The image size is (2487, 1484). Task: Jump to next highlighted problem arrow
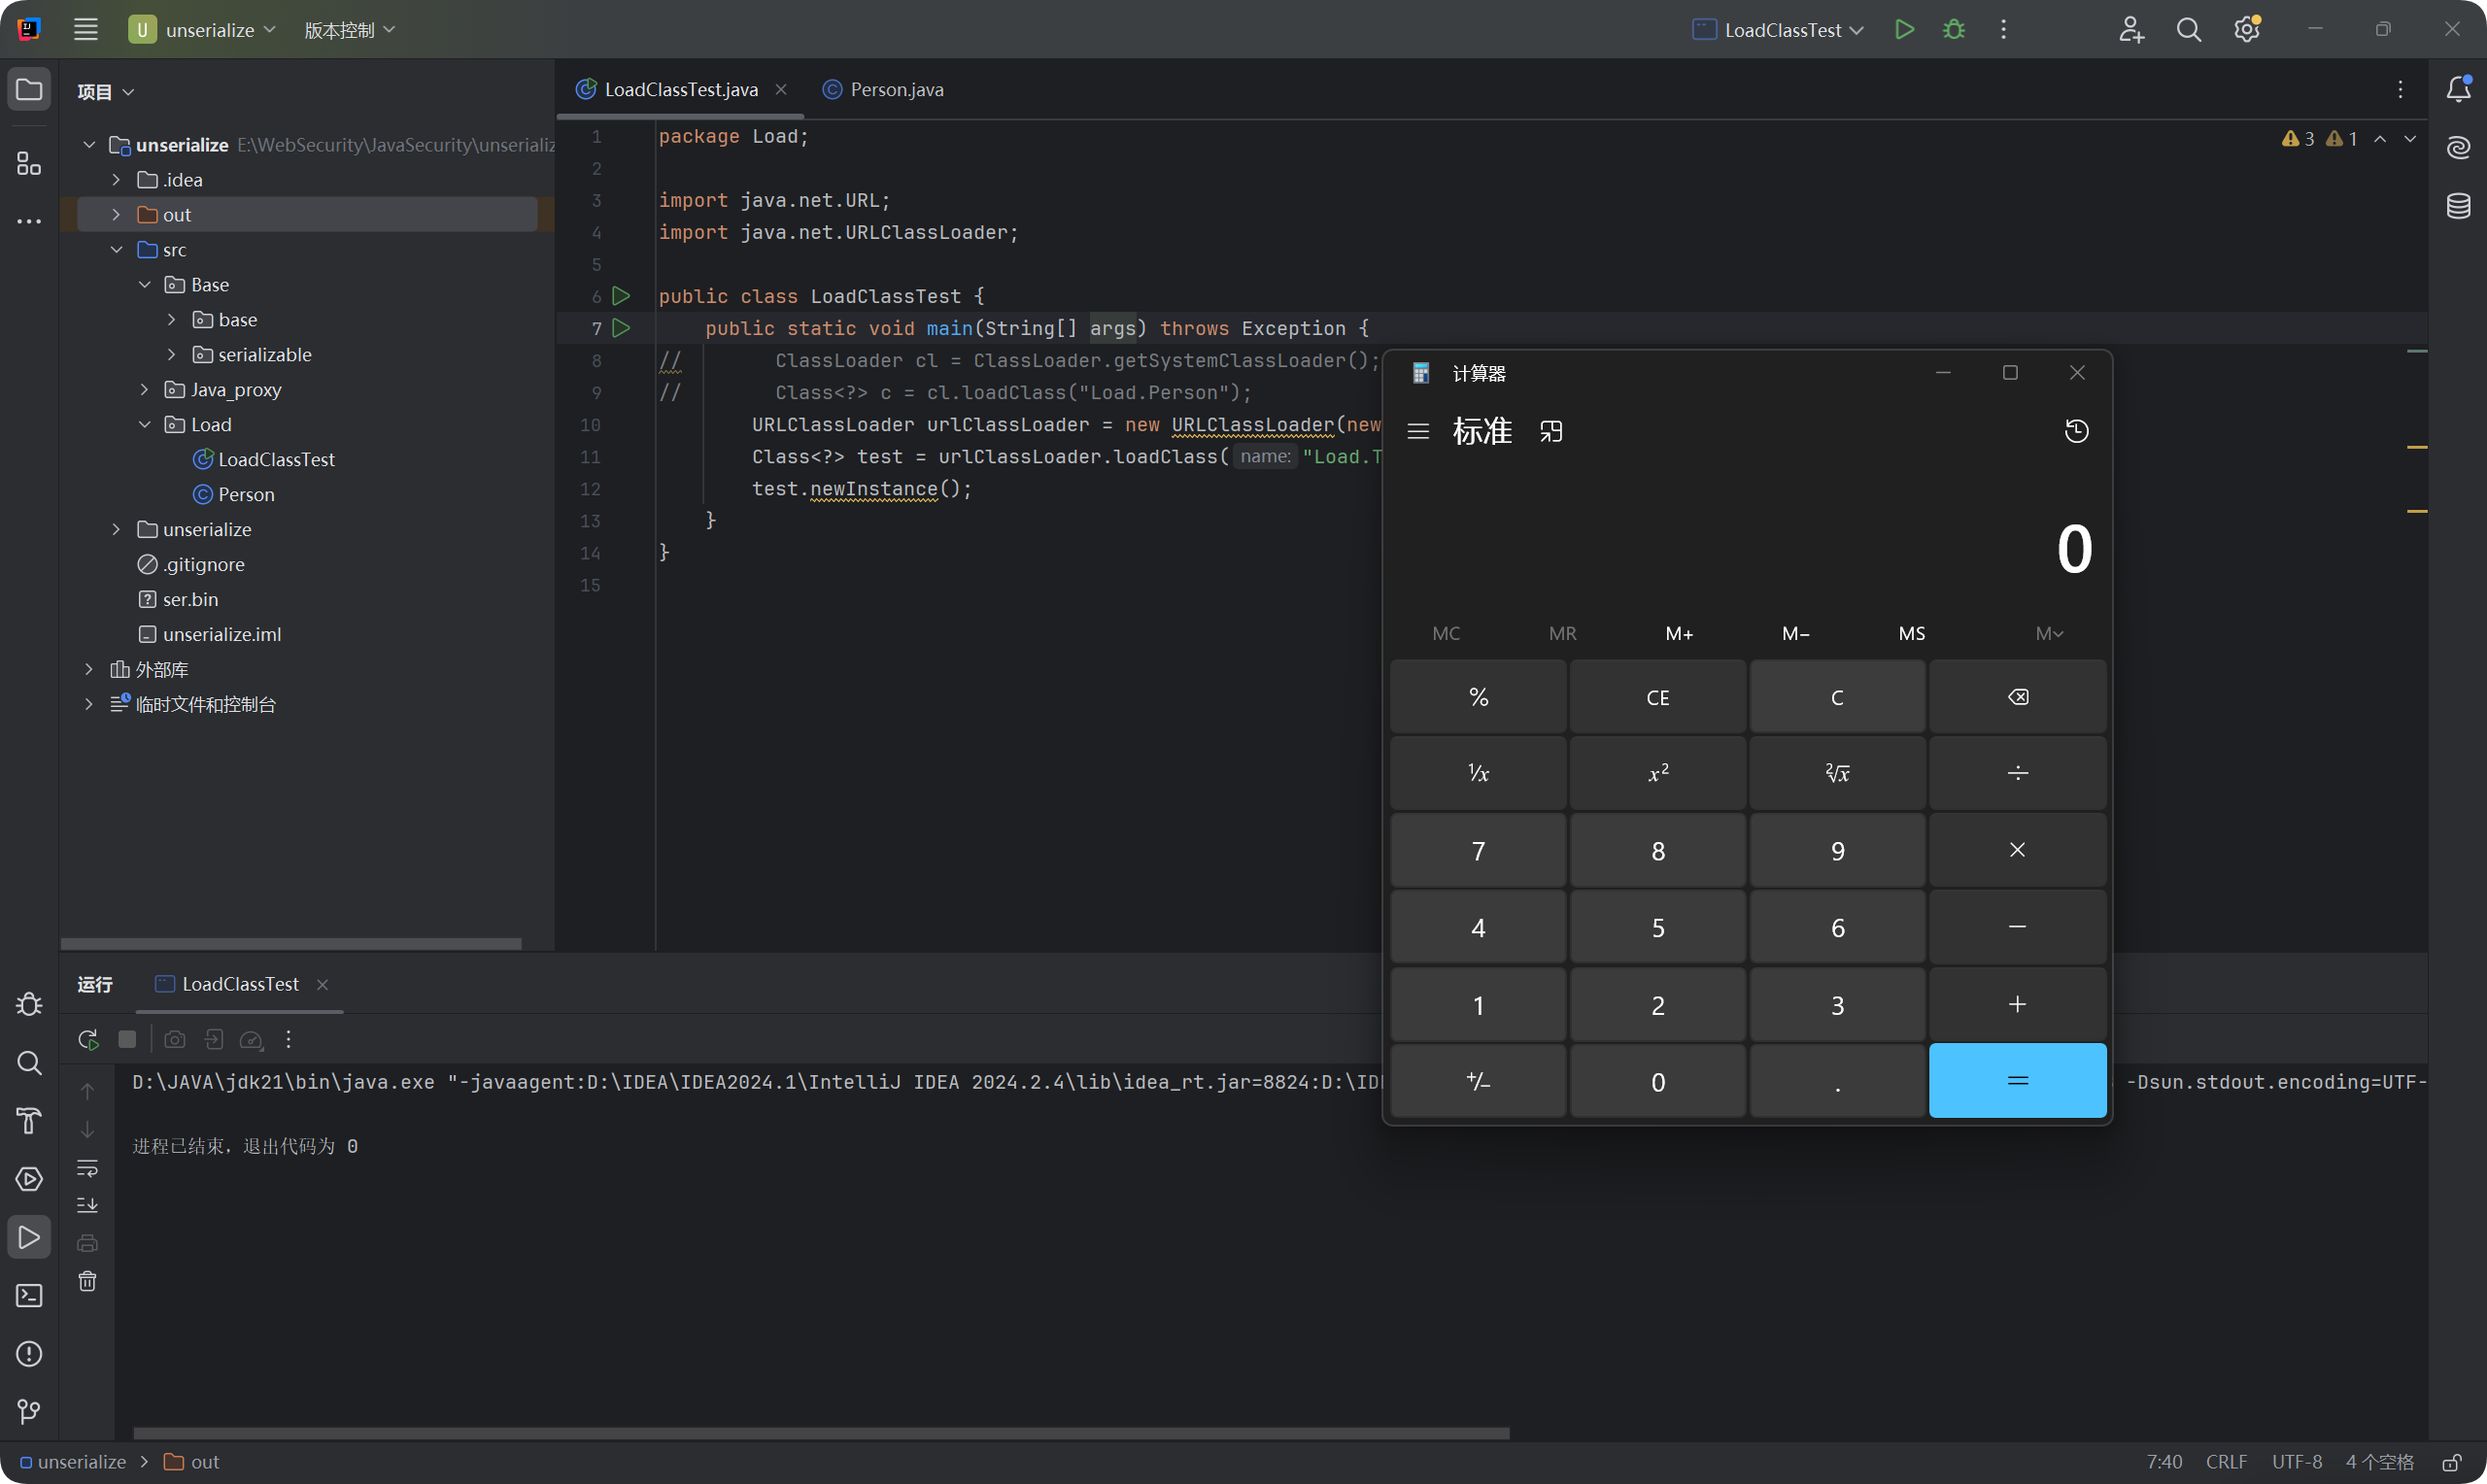click(2409, 139)
